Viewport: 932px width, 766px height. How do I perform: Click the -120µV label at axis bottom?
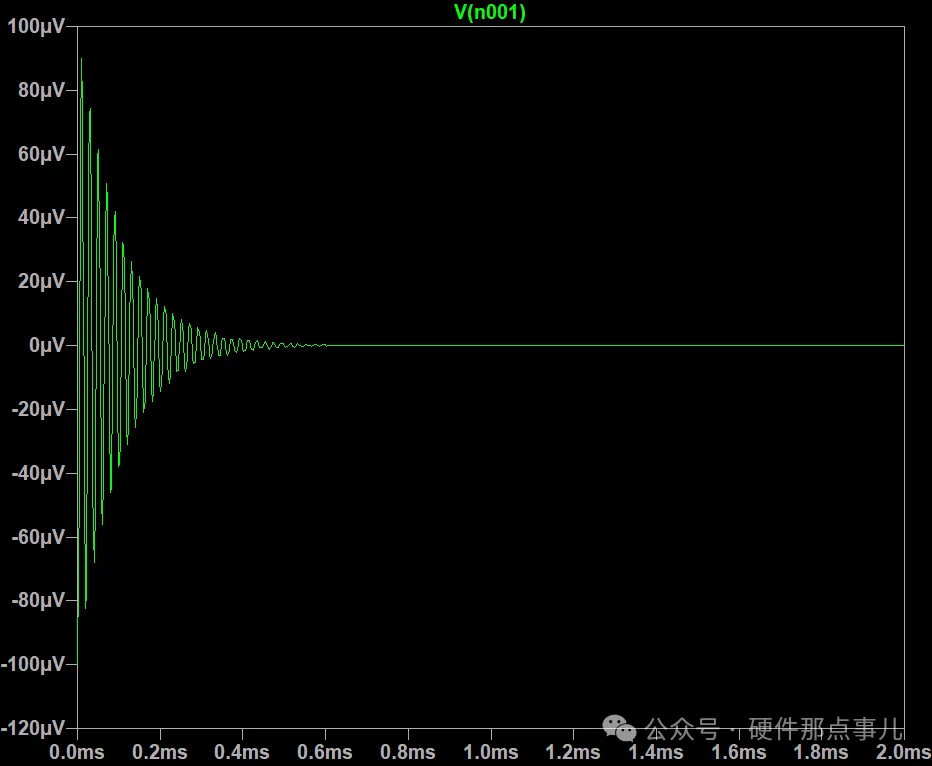click(33, 728)
